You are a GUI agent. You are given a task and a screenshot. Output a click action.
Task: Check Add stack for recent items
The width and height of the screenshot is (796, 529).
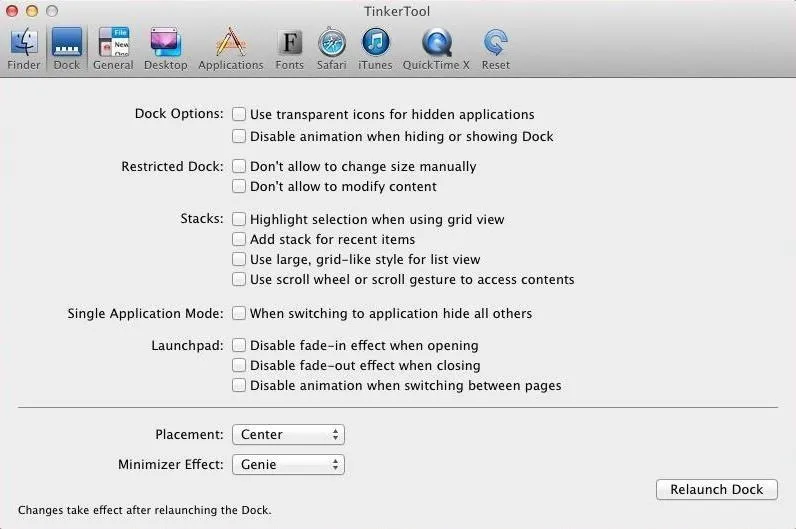239,239
